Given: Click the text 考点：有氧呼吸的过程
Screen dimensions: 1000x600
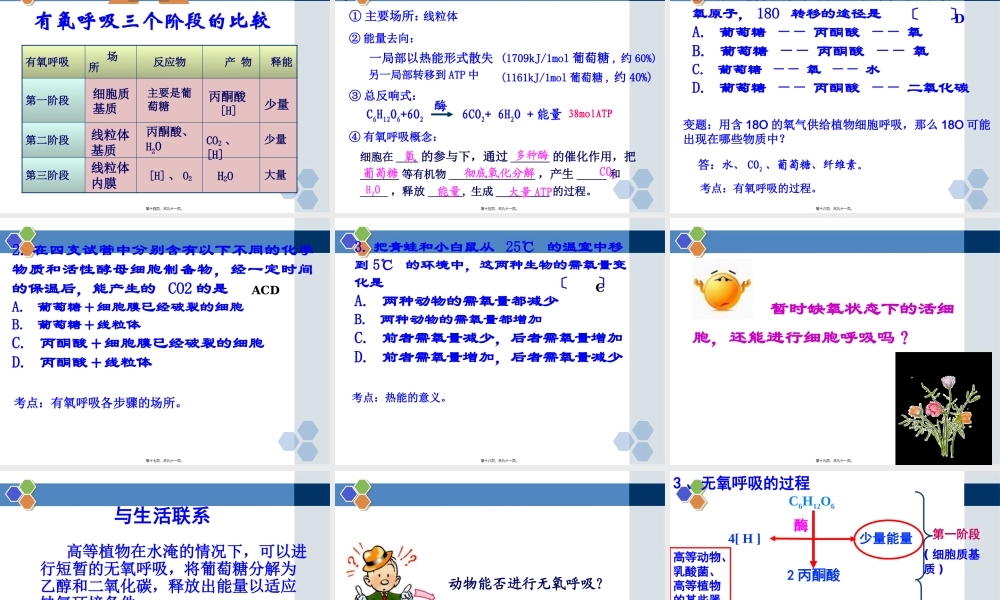Looking at the screenshot, I should 758,188.
